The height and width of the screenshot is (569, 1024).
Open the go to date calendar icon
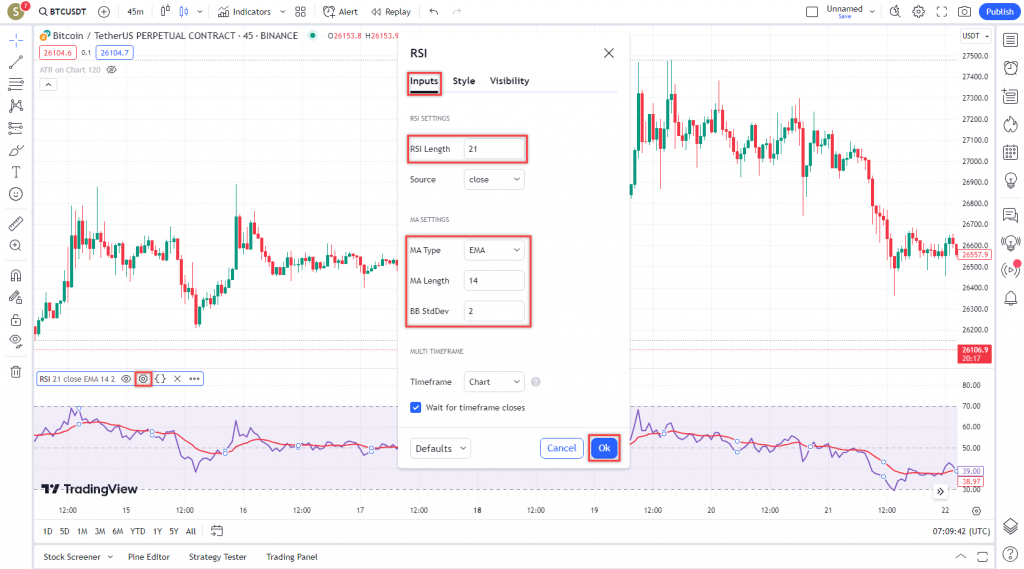(217, 531)
